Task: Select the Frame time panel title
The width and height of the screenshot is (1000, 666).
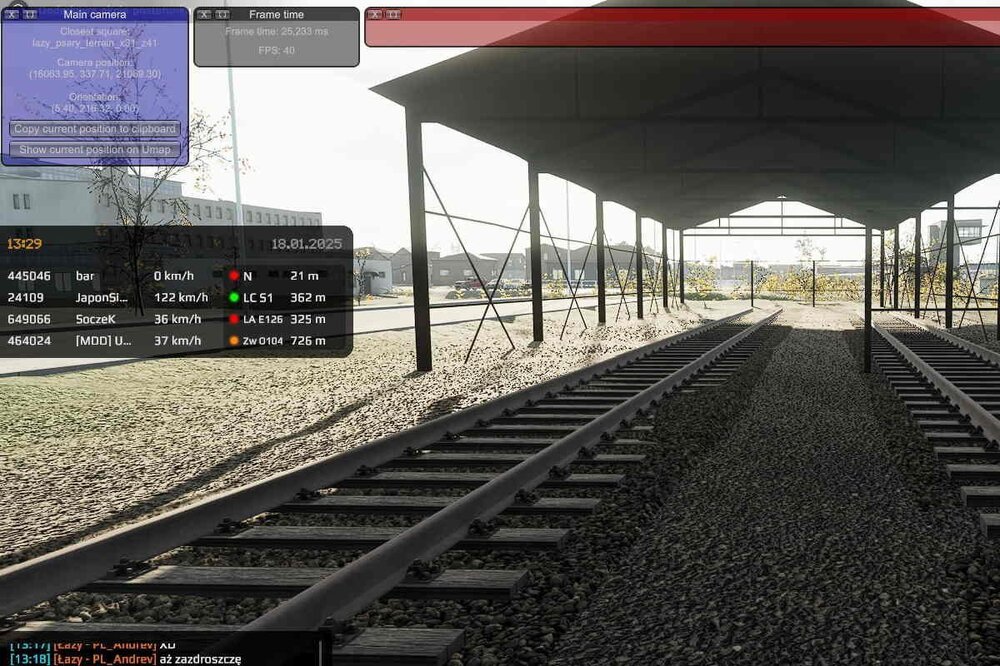Action: pyautogui.click(x=276, y=14)
